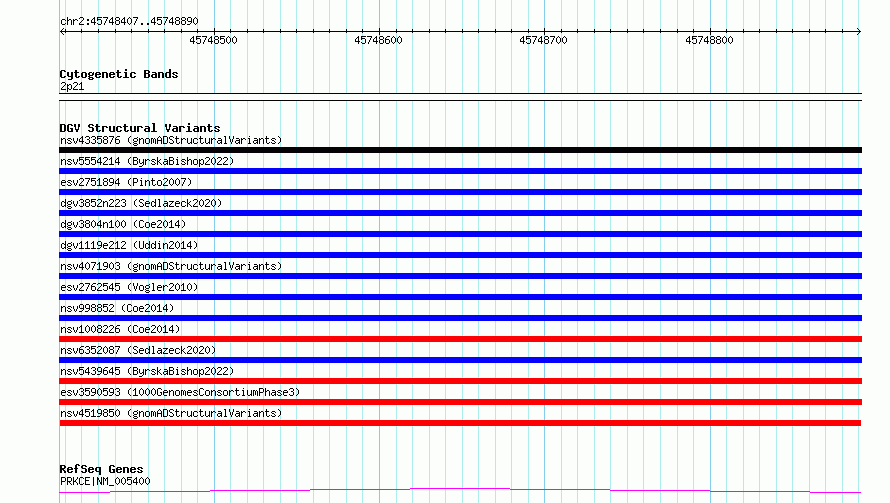This screenshot has width=890, height=503.
Task: Click the magenta PRKCE gene line
Action: click(460, 489)
